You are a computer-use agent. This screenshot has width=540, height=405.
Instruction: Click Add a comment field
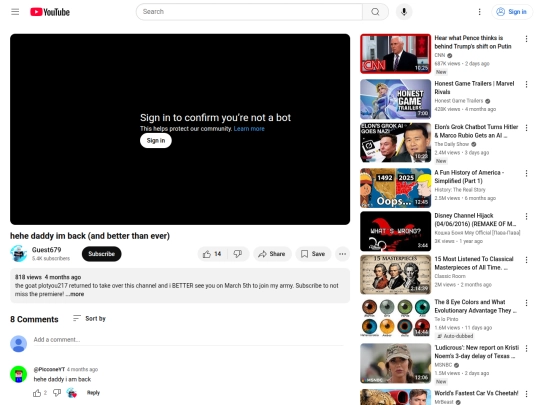point(188,340)
